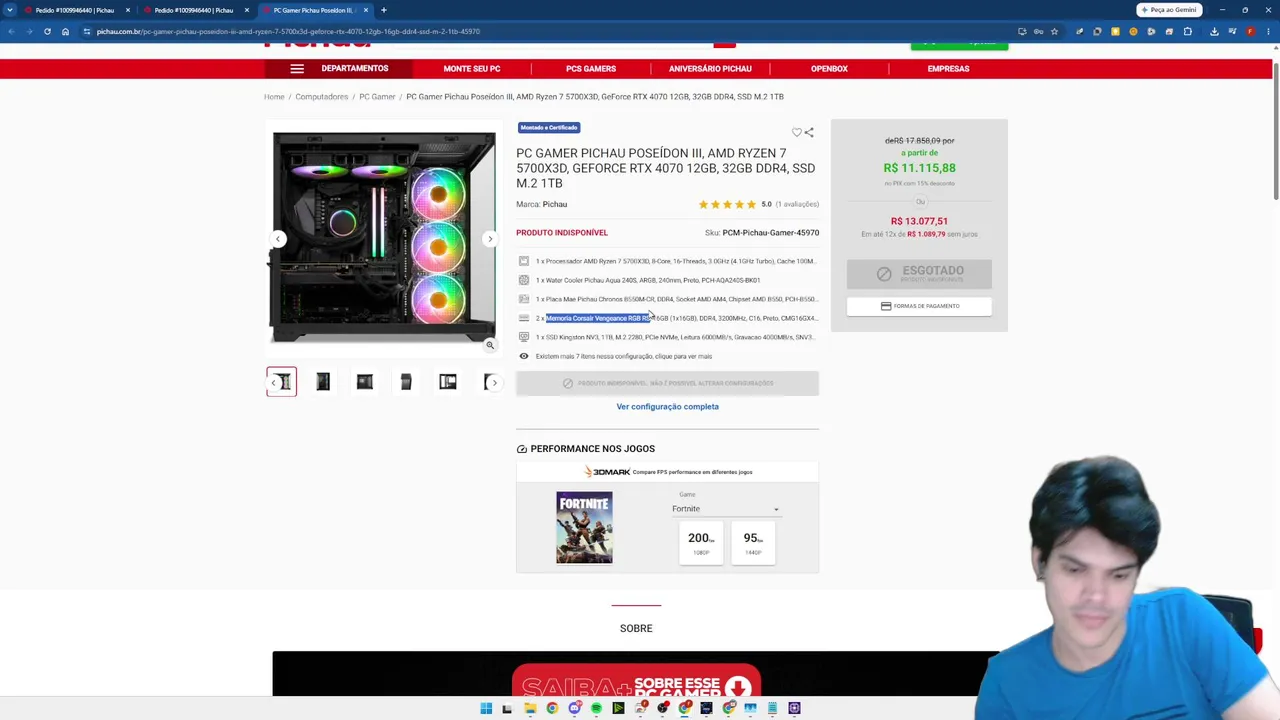Open Aniversário Pichau menu item
Image resolution: width=1280 pixels, height=720 pixels.
[x=710, y=69]
